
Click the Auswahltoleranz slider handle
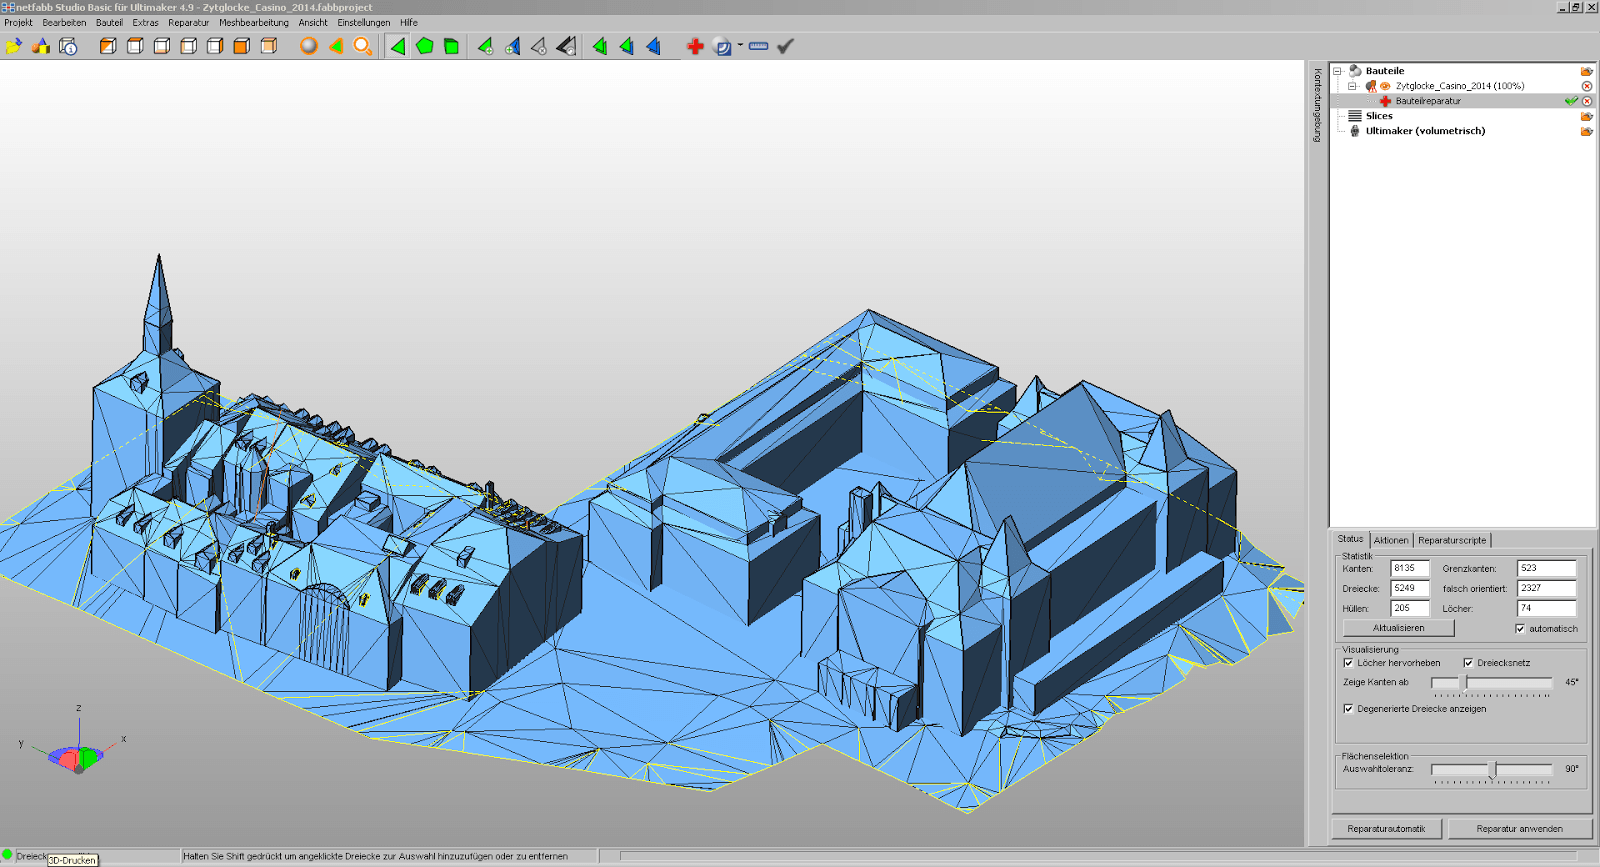pyautogui.click(x=1492, y=769)
